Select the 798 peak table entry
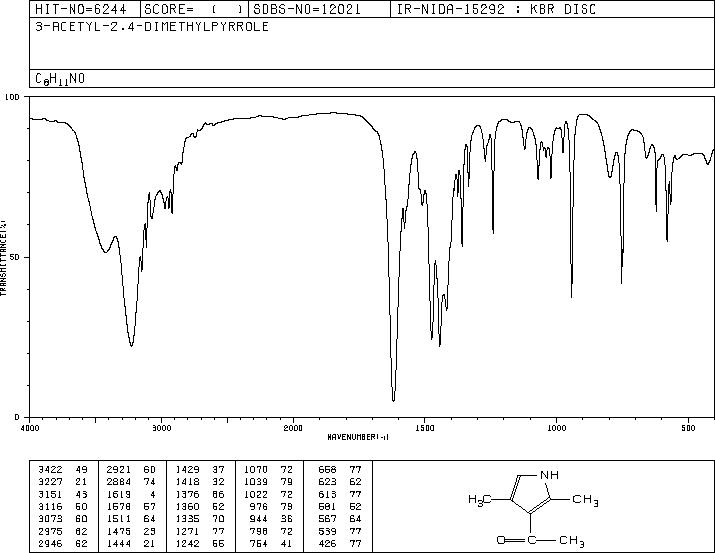This screenshot has height=553, width=715. [273, 532]
